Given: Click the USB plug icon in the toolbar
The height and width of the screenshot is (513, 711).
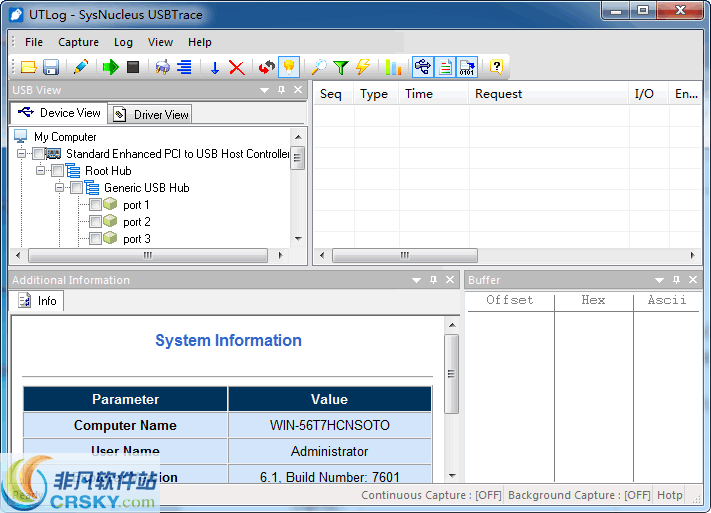Looking at the screenshot, I should 162,67.
